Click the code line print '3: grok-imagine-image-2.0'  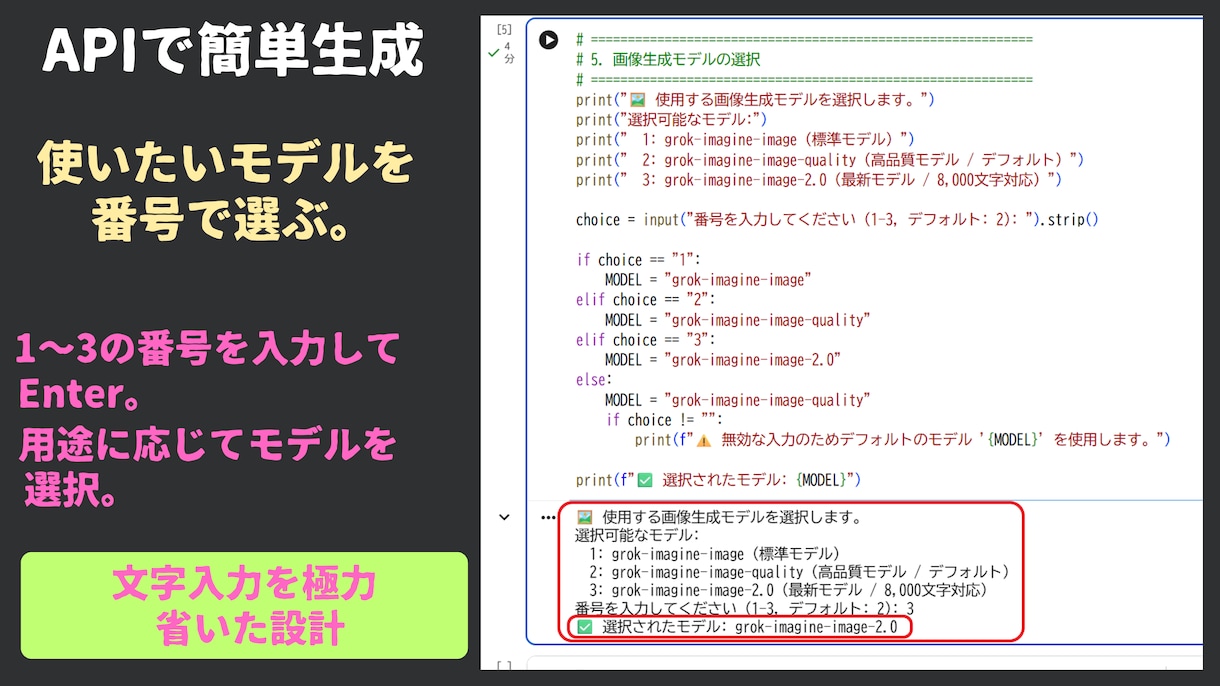819,180
